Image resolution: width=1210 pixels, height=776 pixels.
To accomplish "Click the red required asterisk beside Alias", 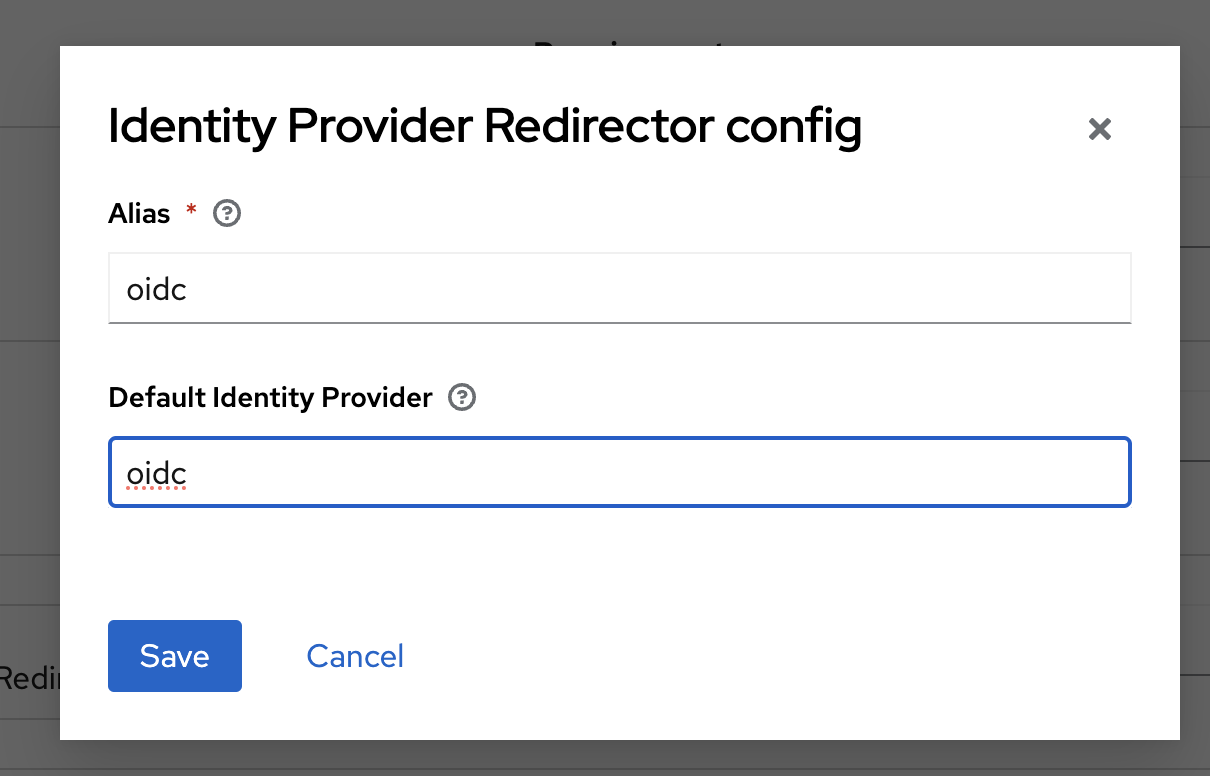I will coord(192,211).
